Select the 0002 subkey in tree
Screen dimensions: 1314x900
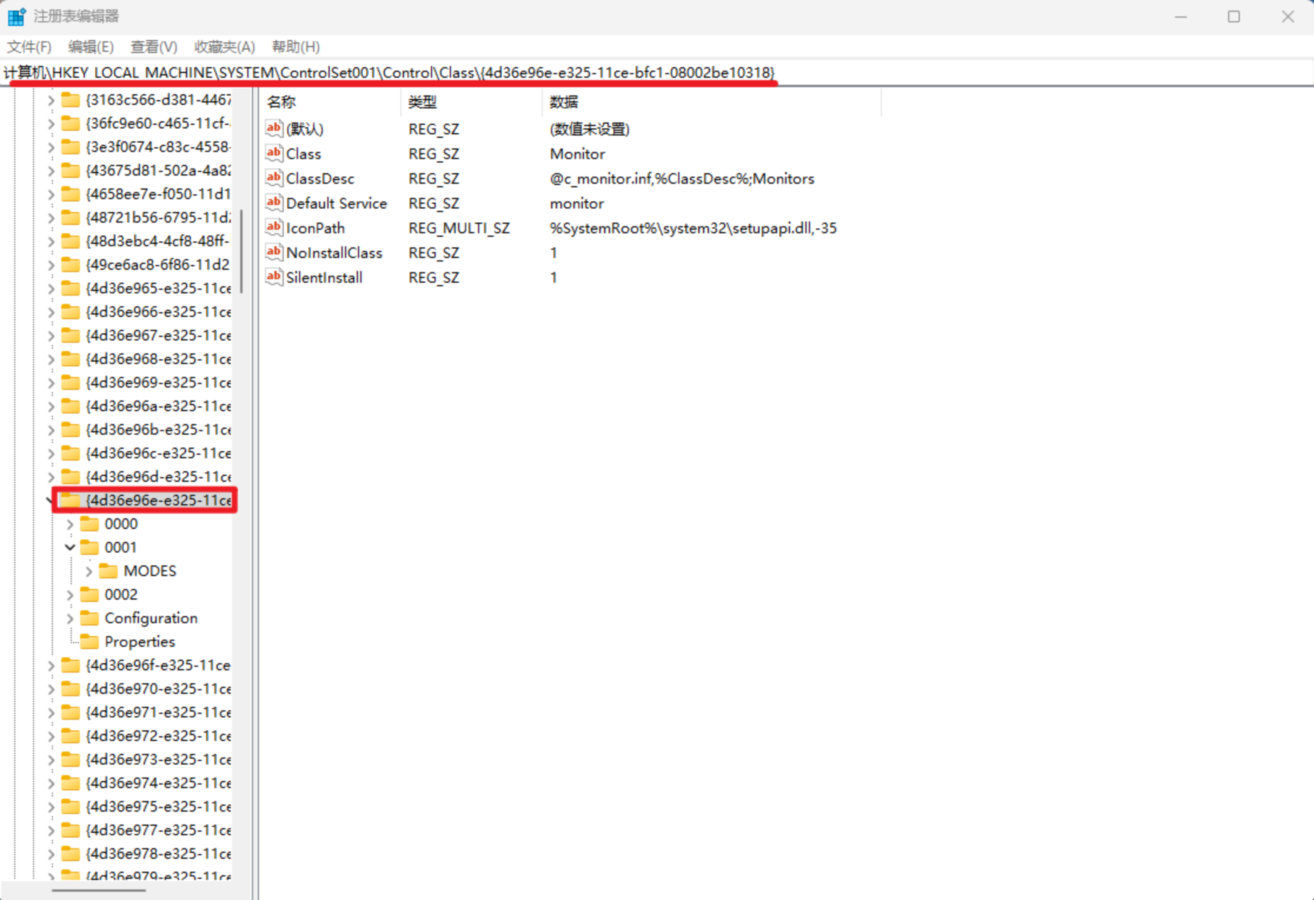(x=121, y=595)
